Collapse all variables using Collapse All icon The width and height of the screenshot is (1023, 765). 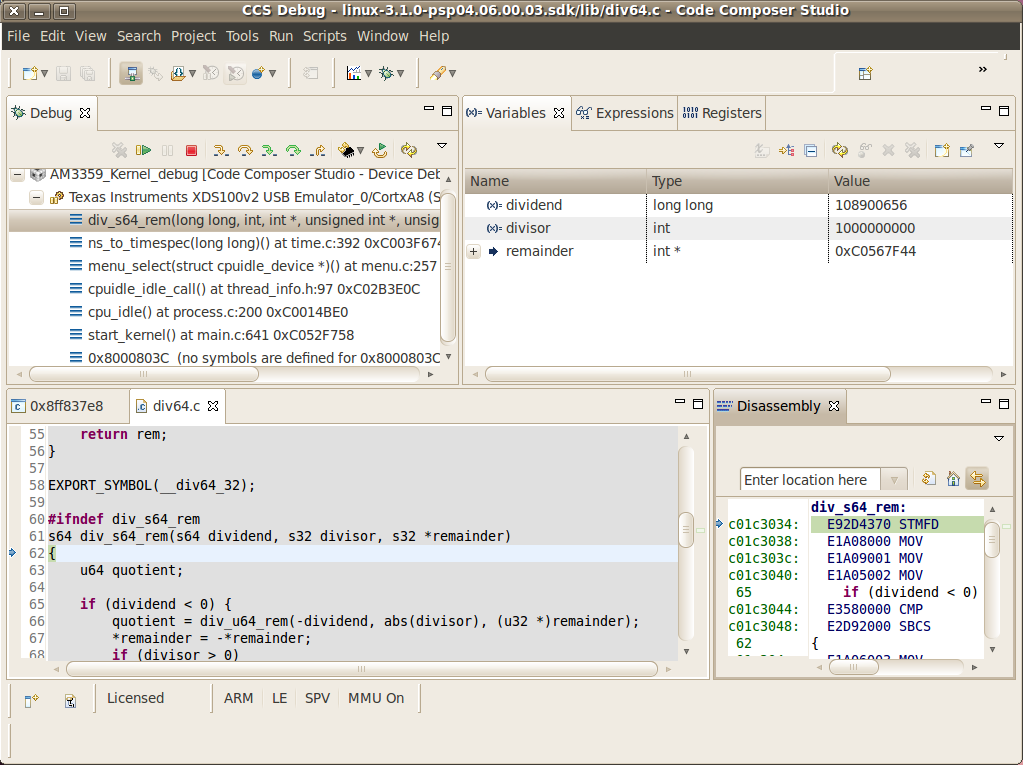point(811,150)
